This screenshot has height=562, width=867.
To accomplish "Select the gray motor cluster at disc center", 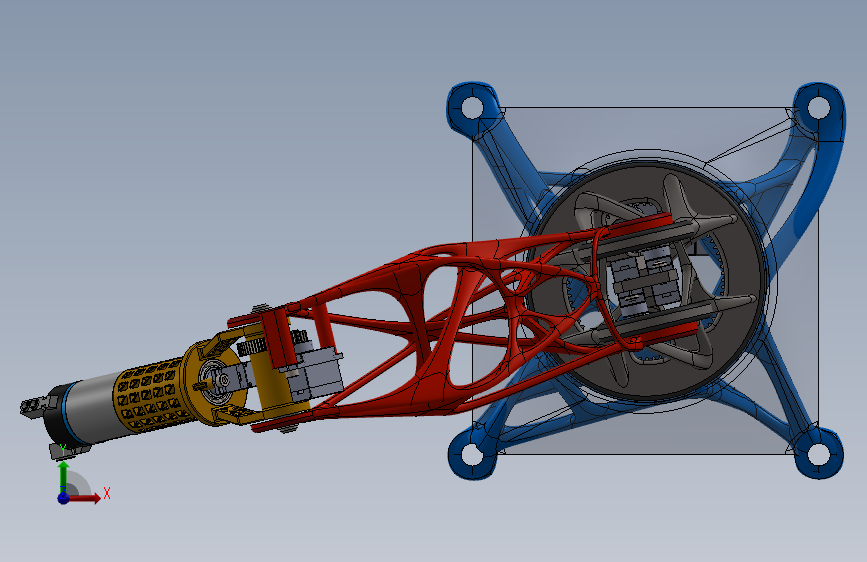I will click(644, 280).
